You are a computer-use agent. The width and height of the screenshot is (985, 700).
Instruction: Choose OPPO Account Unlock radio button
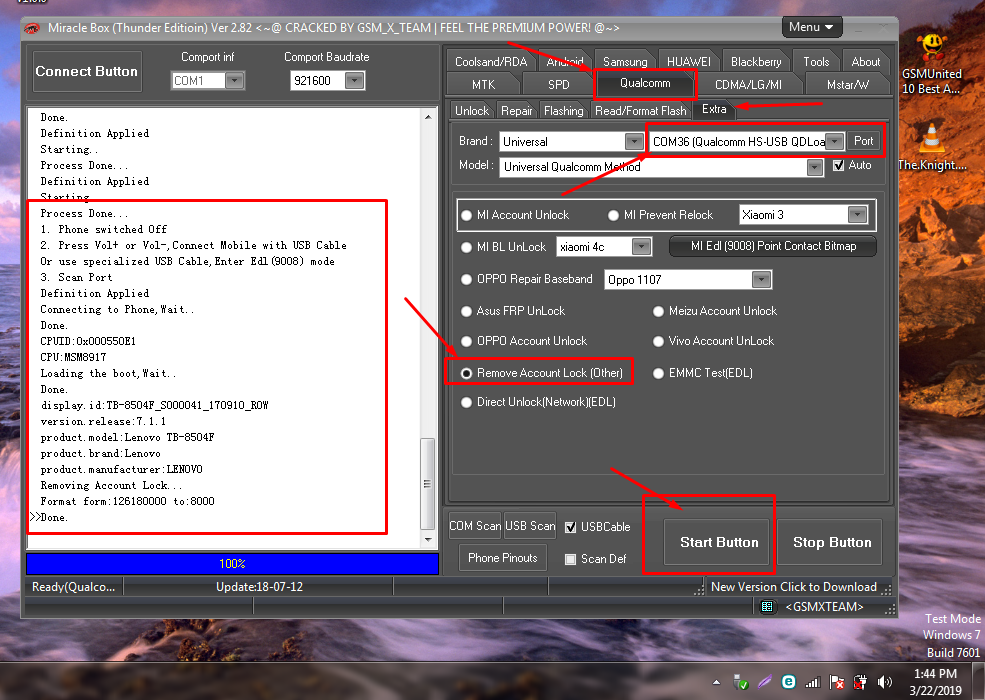(x=466, y=341)
